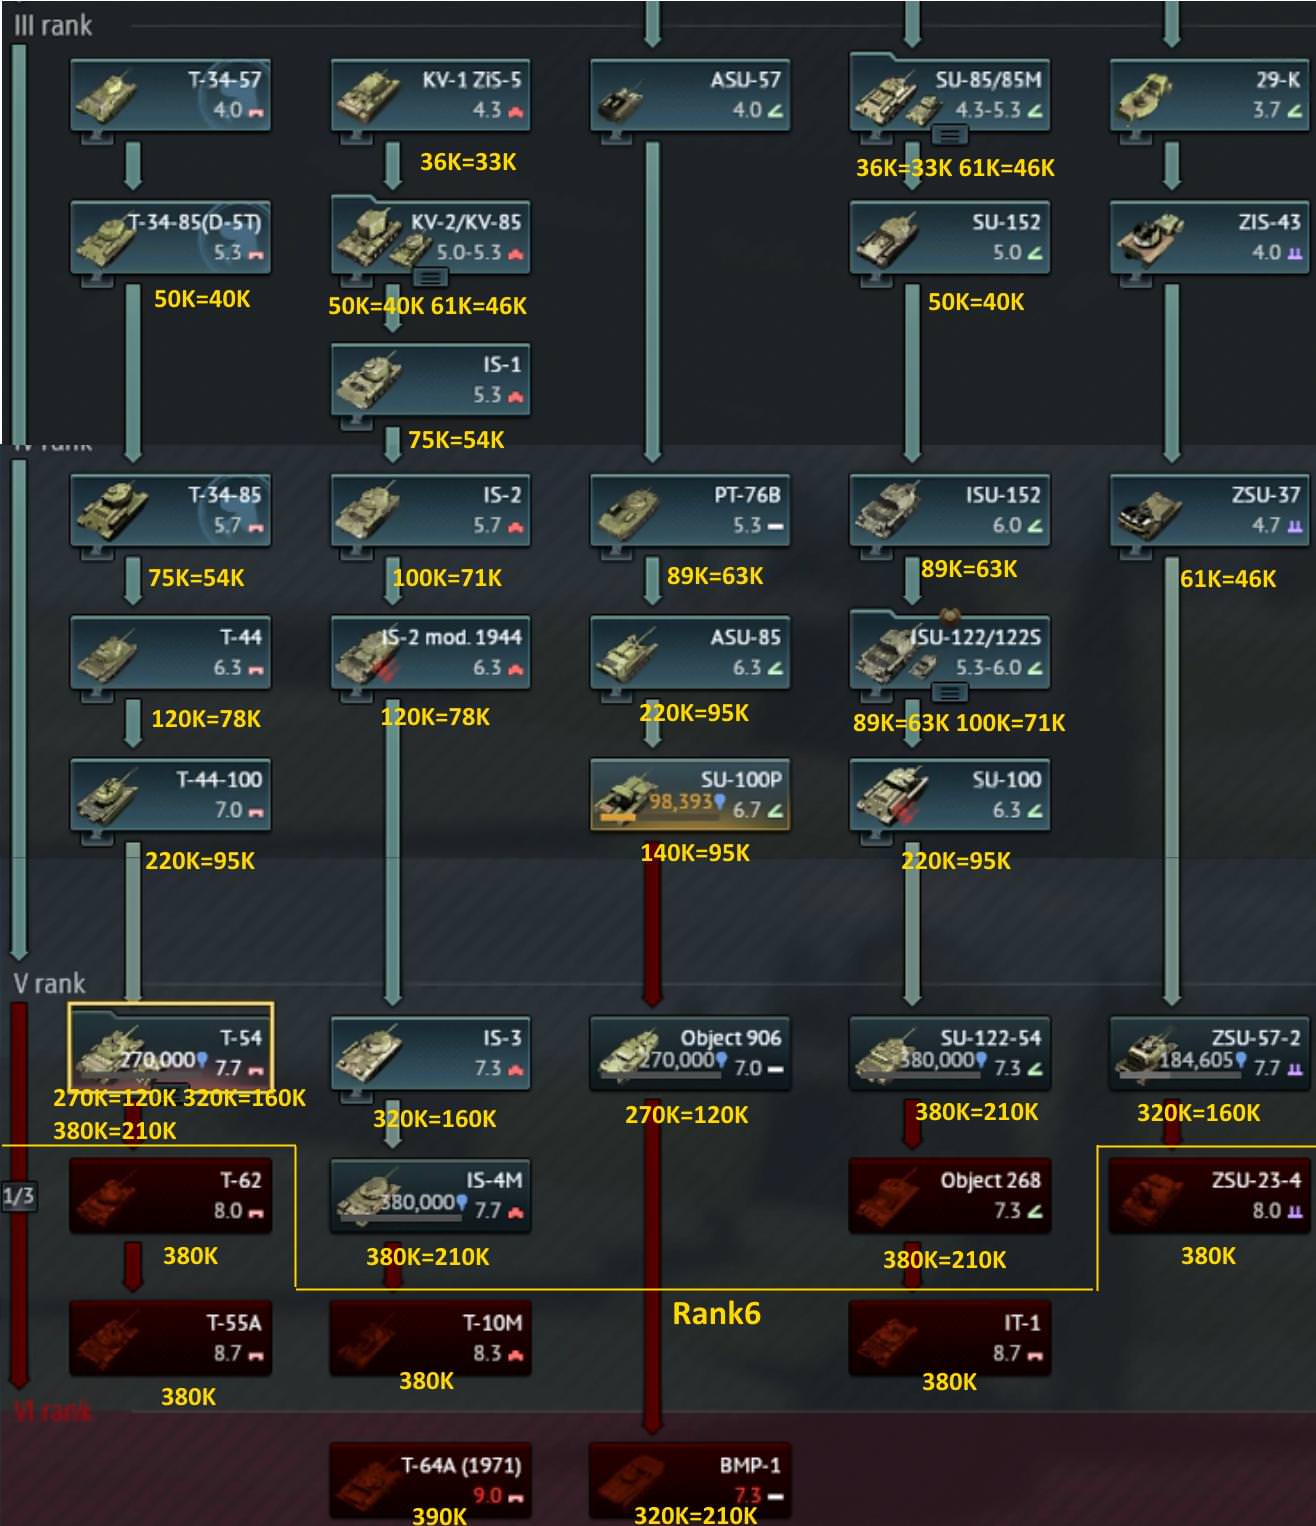Pick the ASU-85 tank destroyer

point(690,652)
